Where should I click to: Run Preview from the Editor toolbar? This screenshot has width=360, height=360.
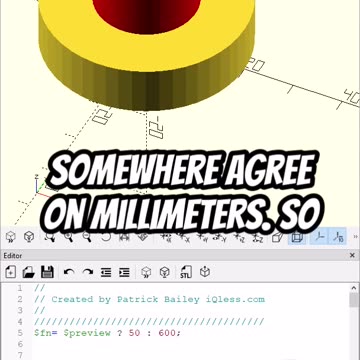coord(146,272)
